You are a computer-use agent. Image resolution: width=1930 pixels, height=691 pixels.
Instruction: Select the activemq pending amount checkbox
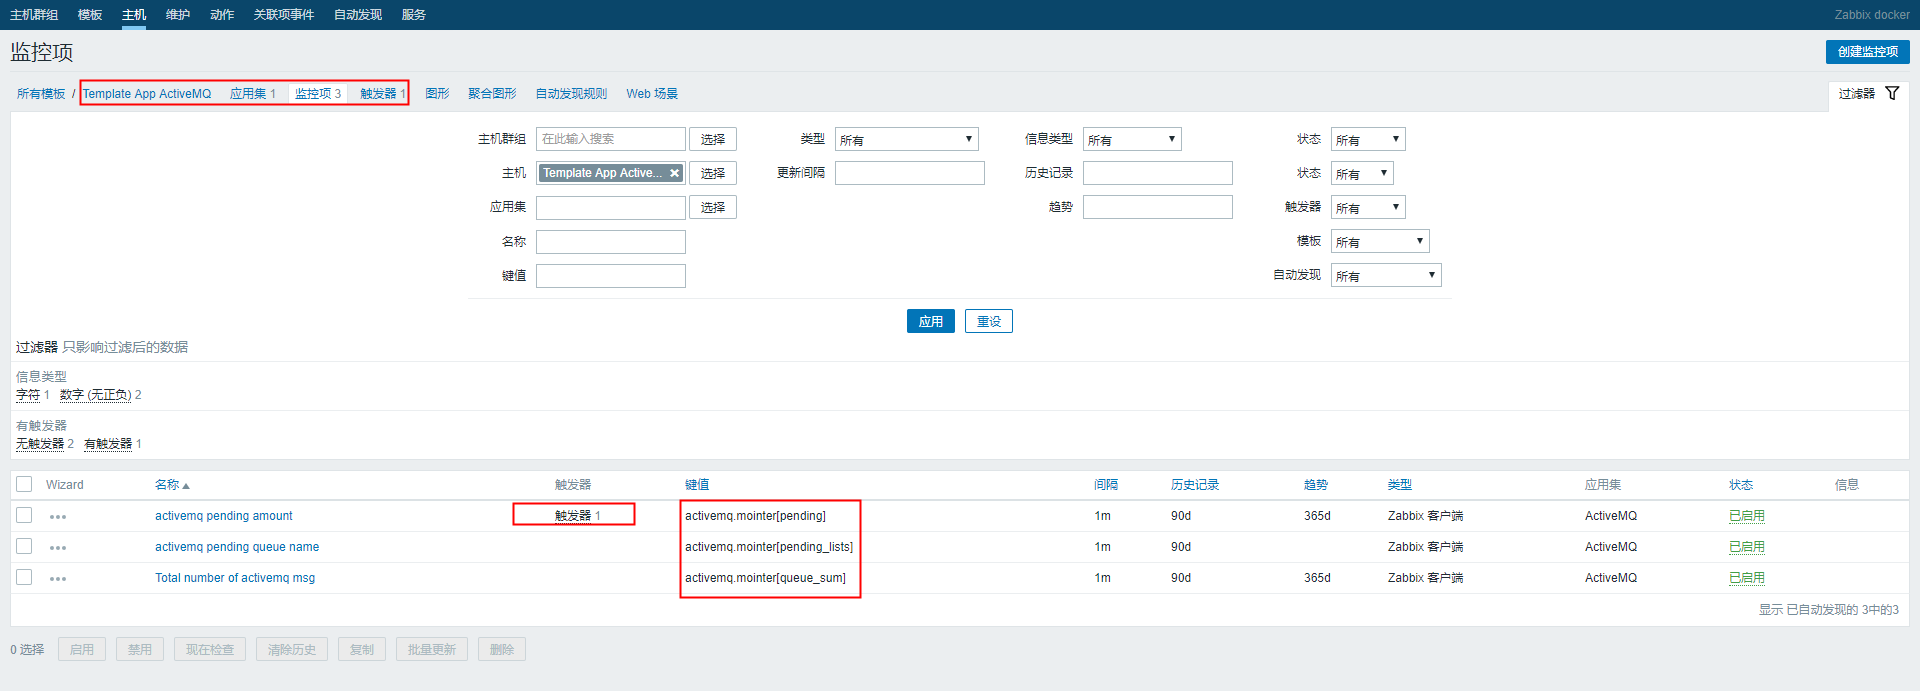tap(24, 515)
